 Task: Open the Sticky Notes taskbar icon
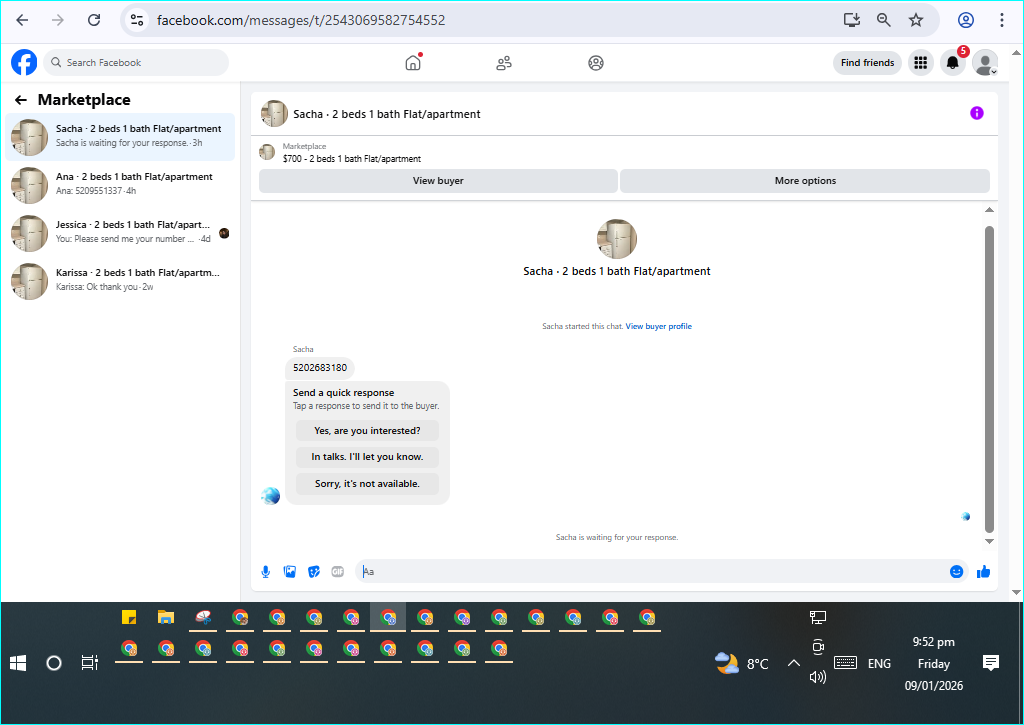pos(129,617)
